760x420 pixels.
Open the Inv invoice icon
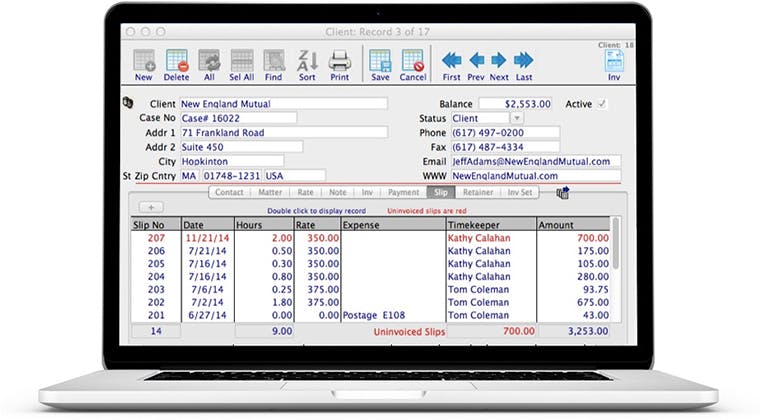pyautogui.click(x=614, y=65)
